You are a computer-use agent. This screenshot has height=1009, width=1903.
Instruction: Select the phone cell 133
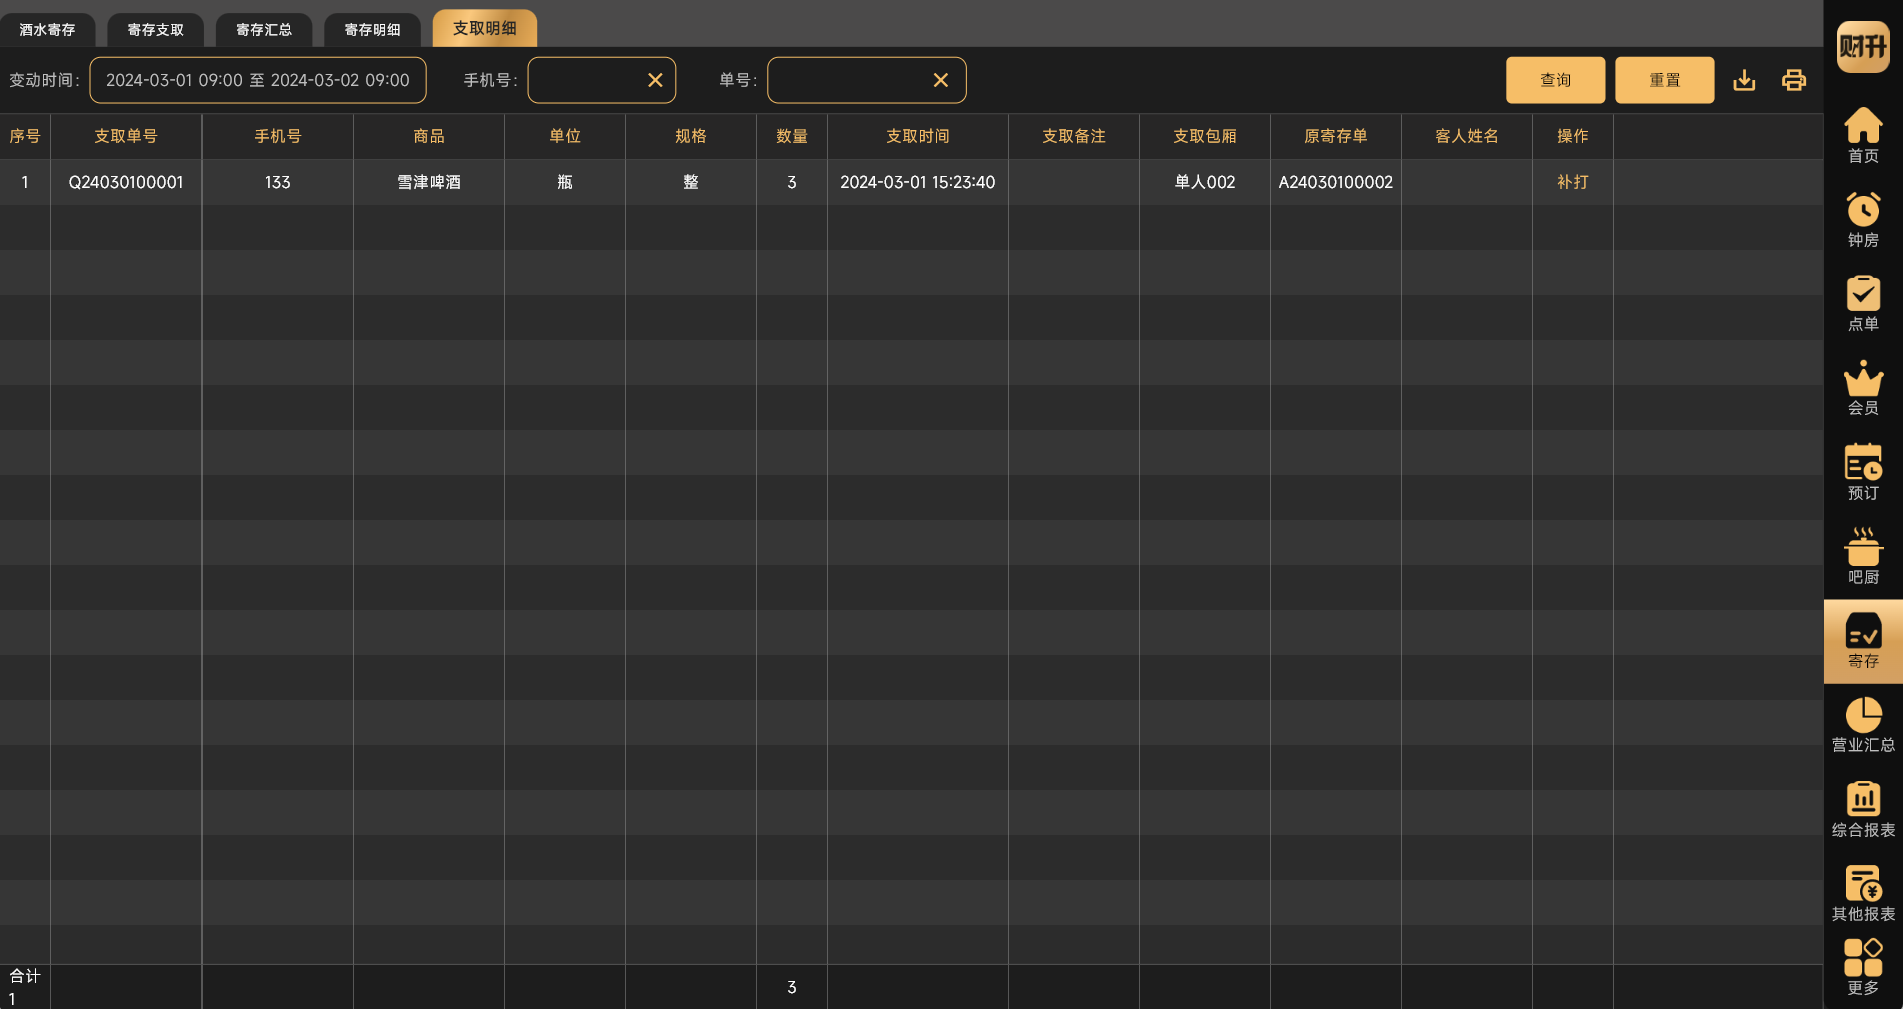(278, 182)
